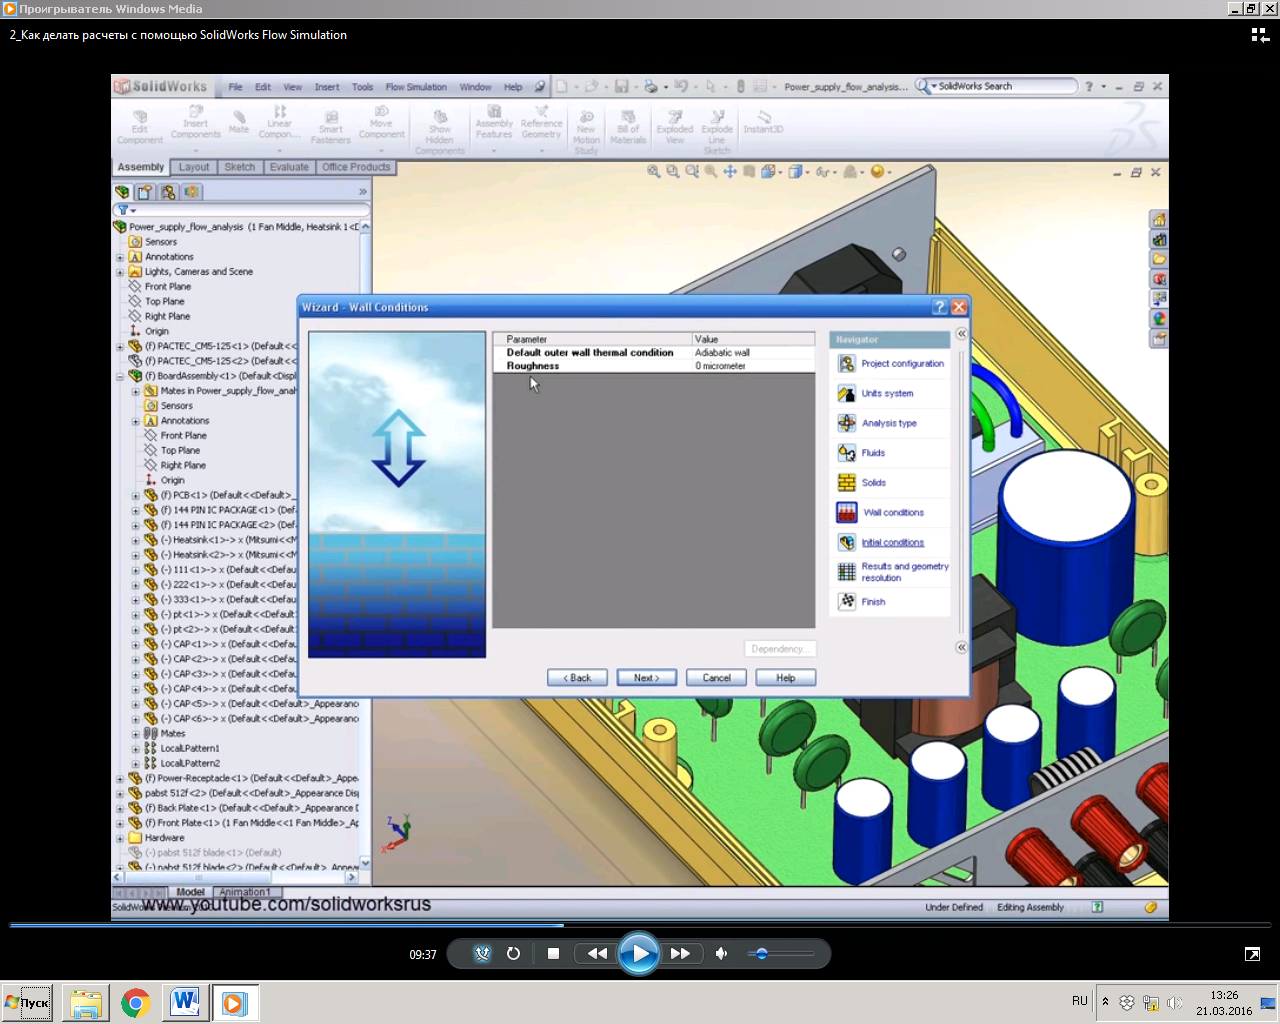Expand the CAP<1> tree node
Screen dimensions: 1280x1024
136,644
